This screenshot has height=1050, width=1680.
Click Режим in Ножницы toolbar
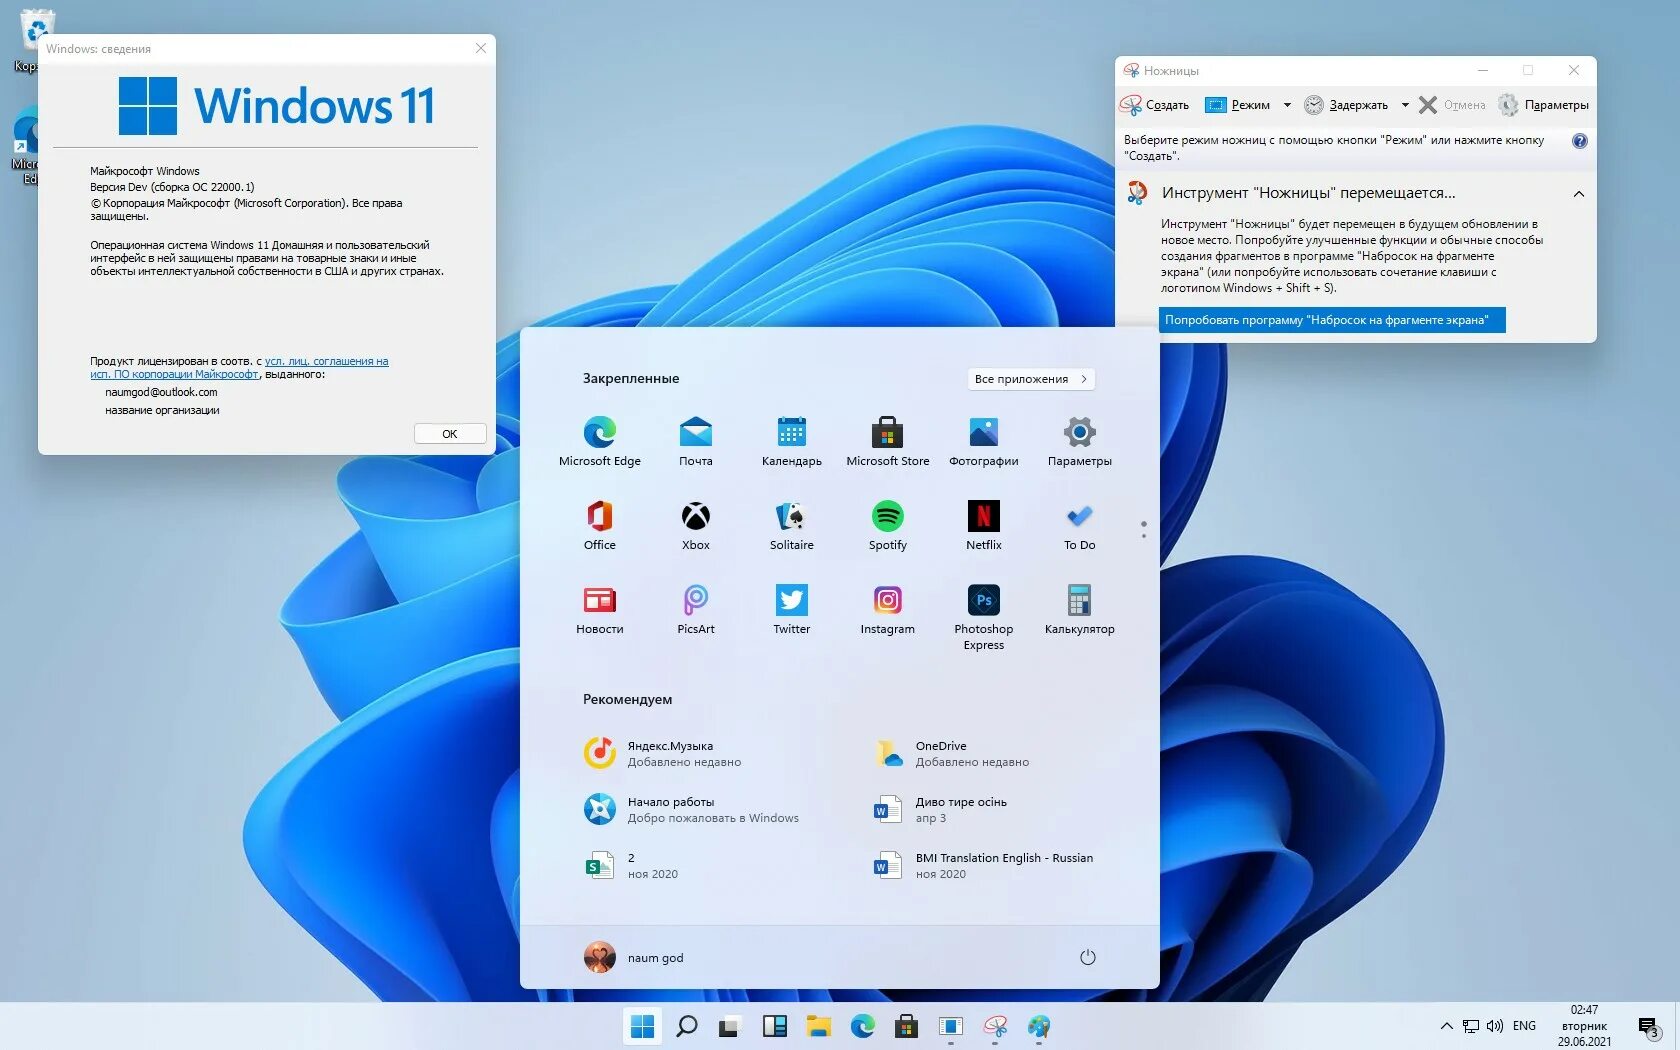pos(1238,105)
